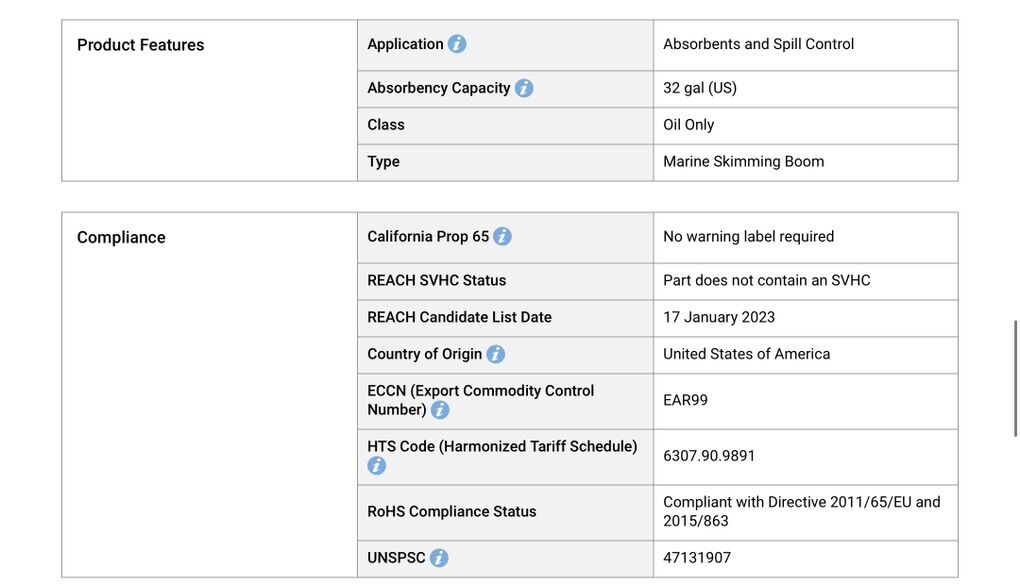Click the Oil Only class value

[x=688, y=125]
